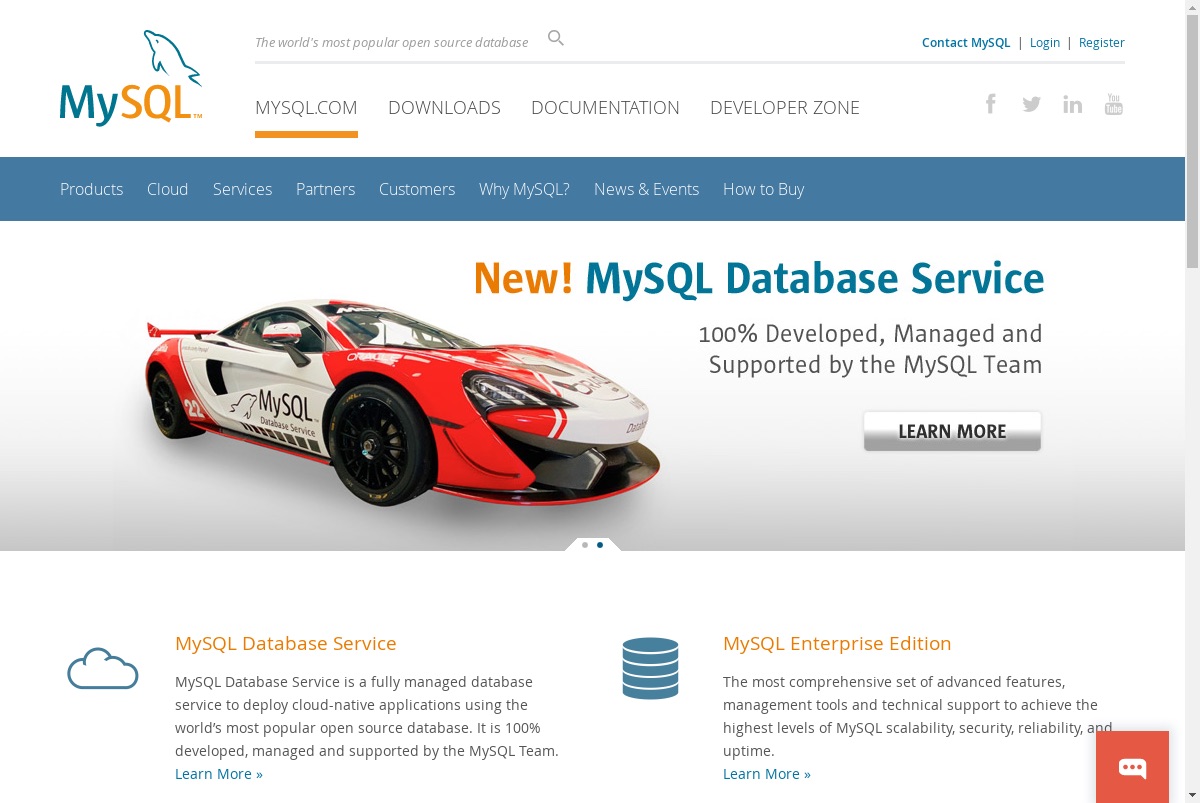Open the News & Events menu
The width and height of the screenshot is (1200, 803).
point(646,189)
